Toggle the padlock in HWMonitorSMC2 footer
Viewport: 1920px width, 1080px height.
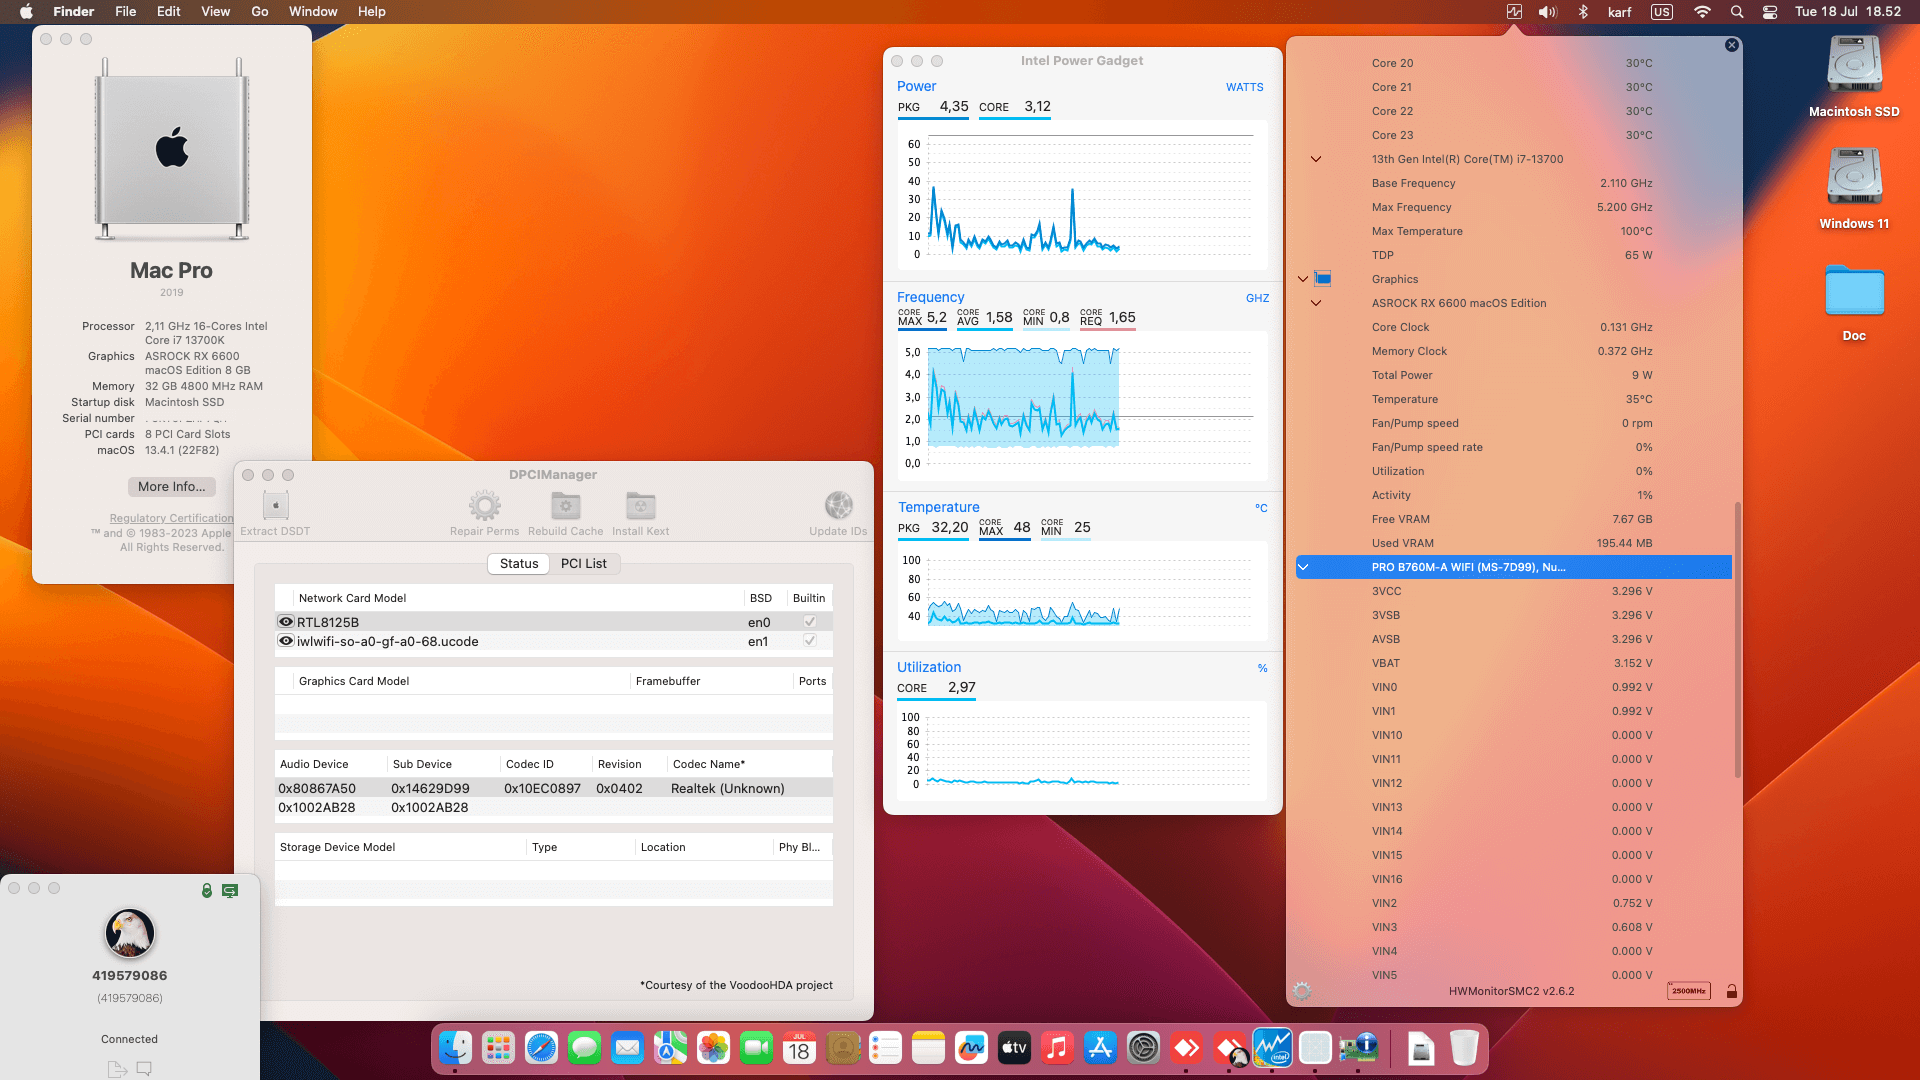tap(1732, 991)
